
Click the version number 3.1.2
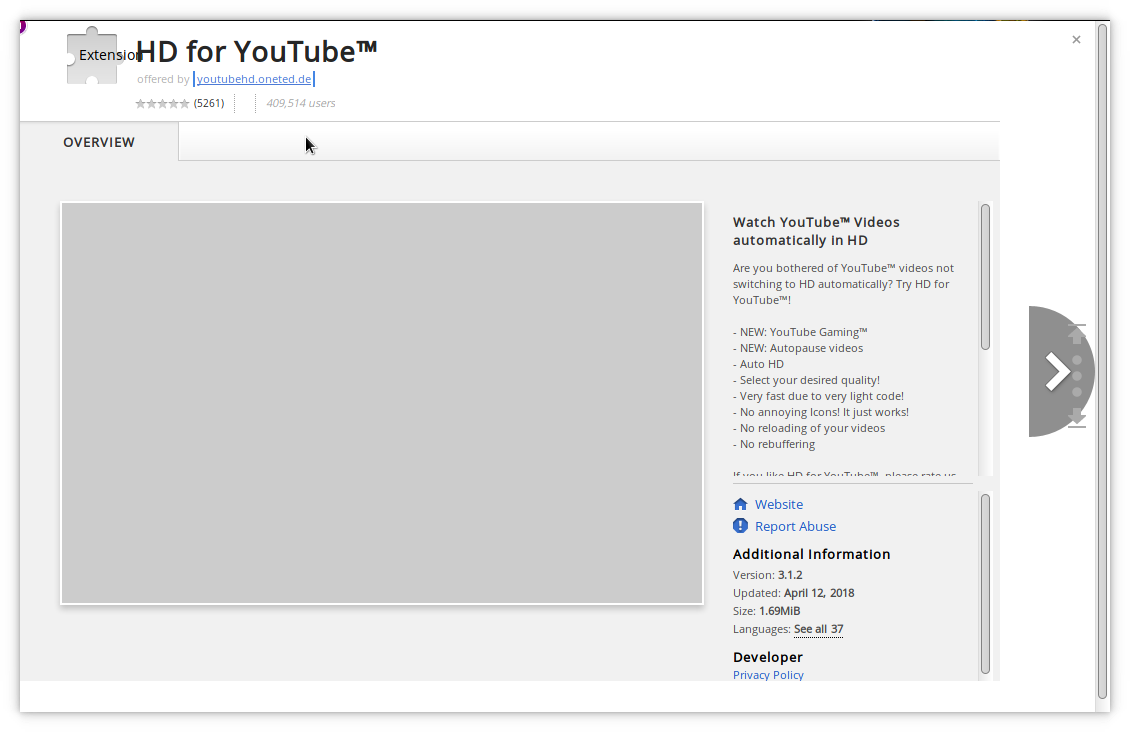[x=790, y=575]
